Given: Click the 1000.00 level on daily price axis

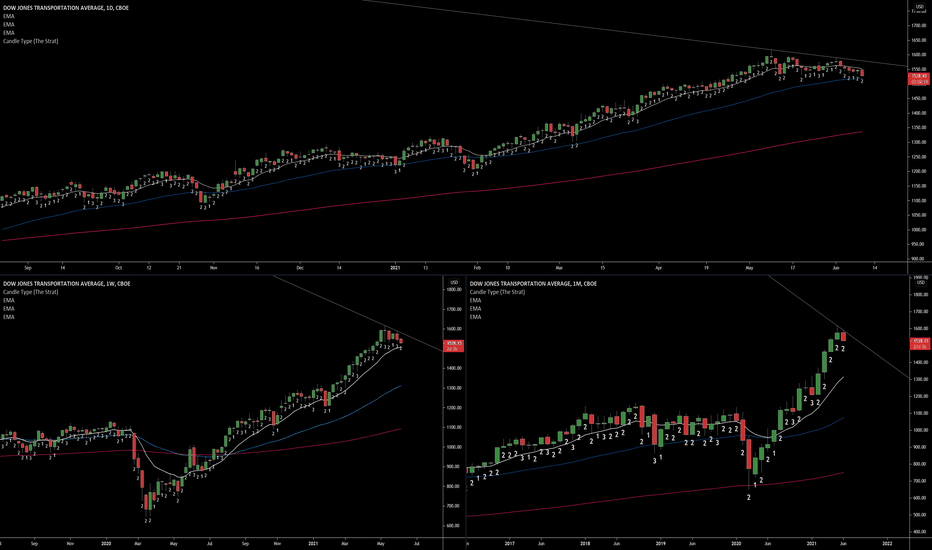Looking at the screenshot, I should click(918, 230).
